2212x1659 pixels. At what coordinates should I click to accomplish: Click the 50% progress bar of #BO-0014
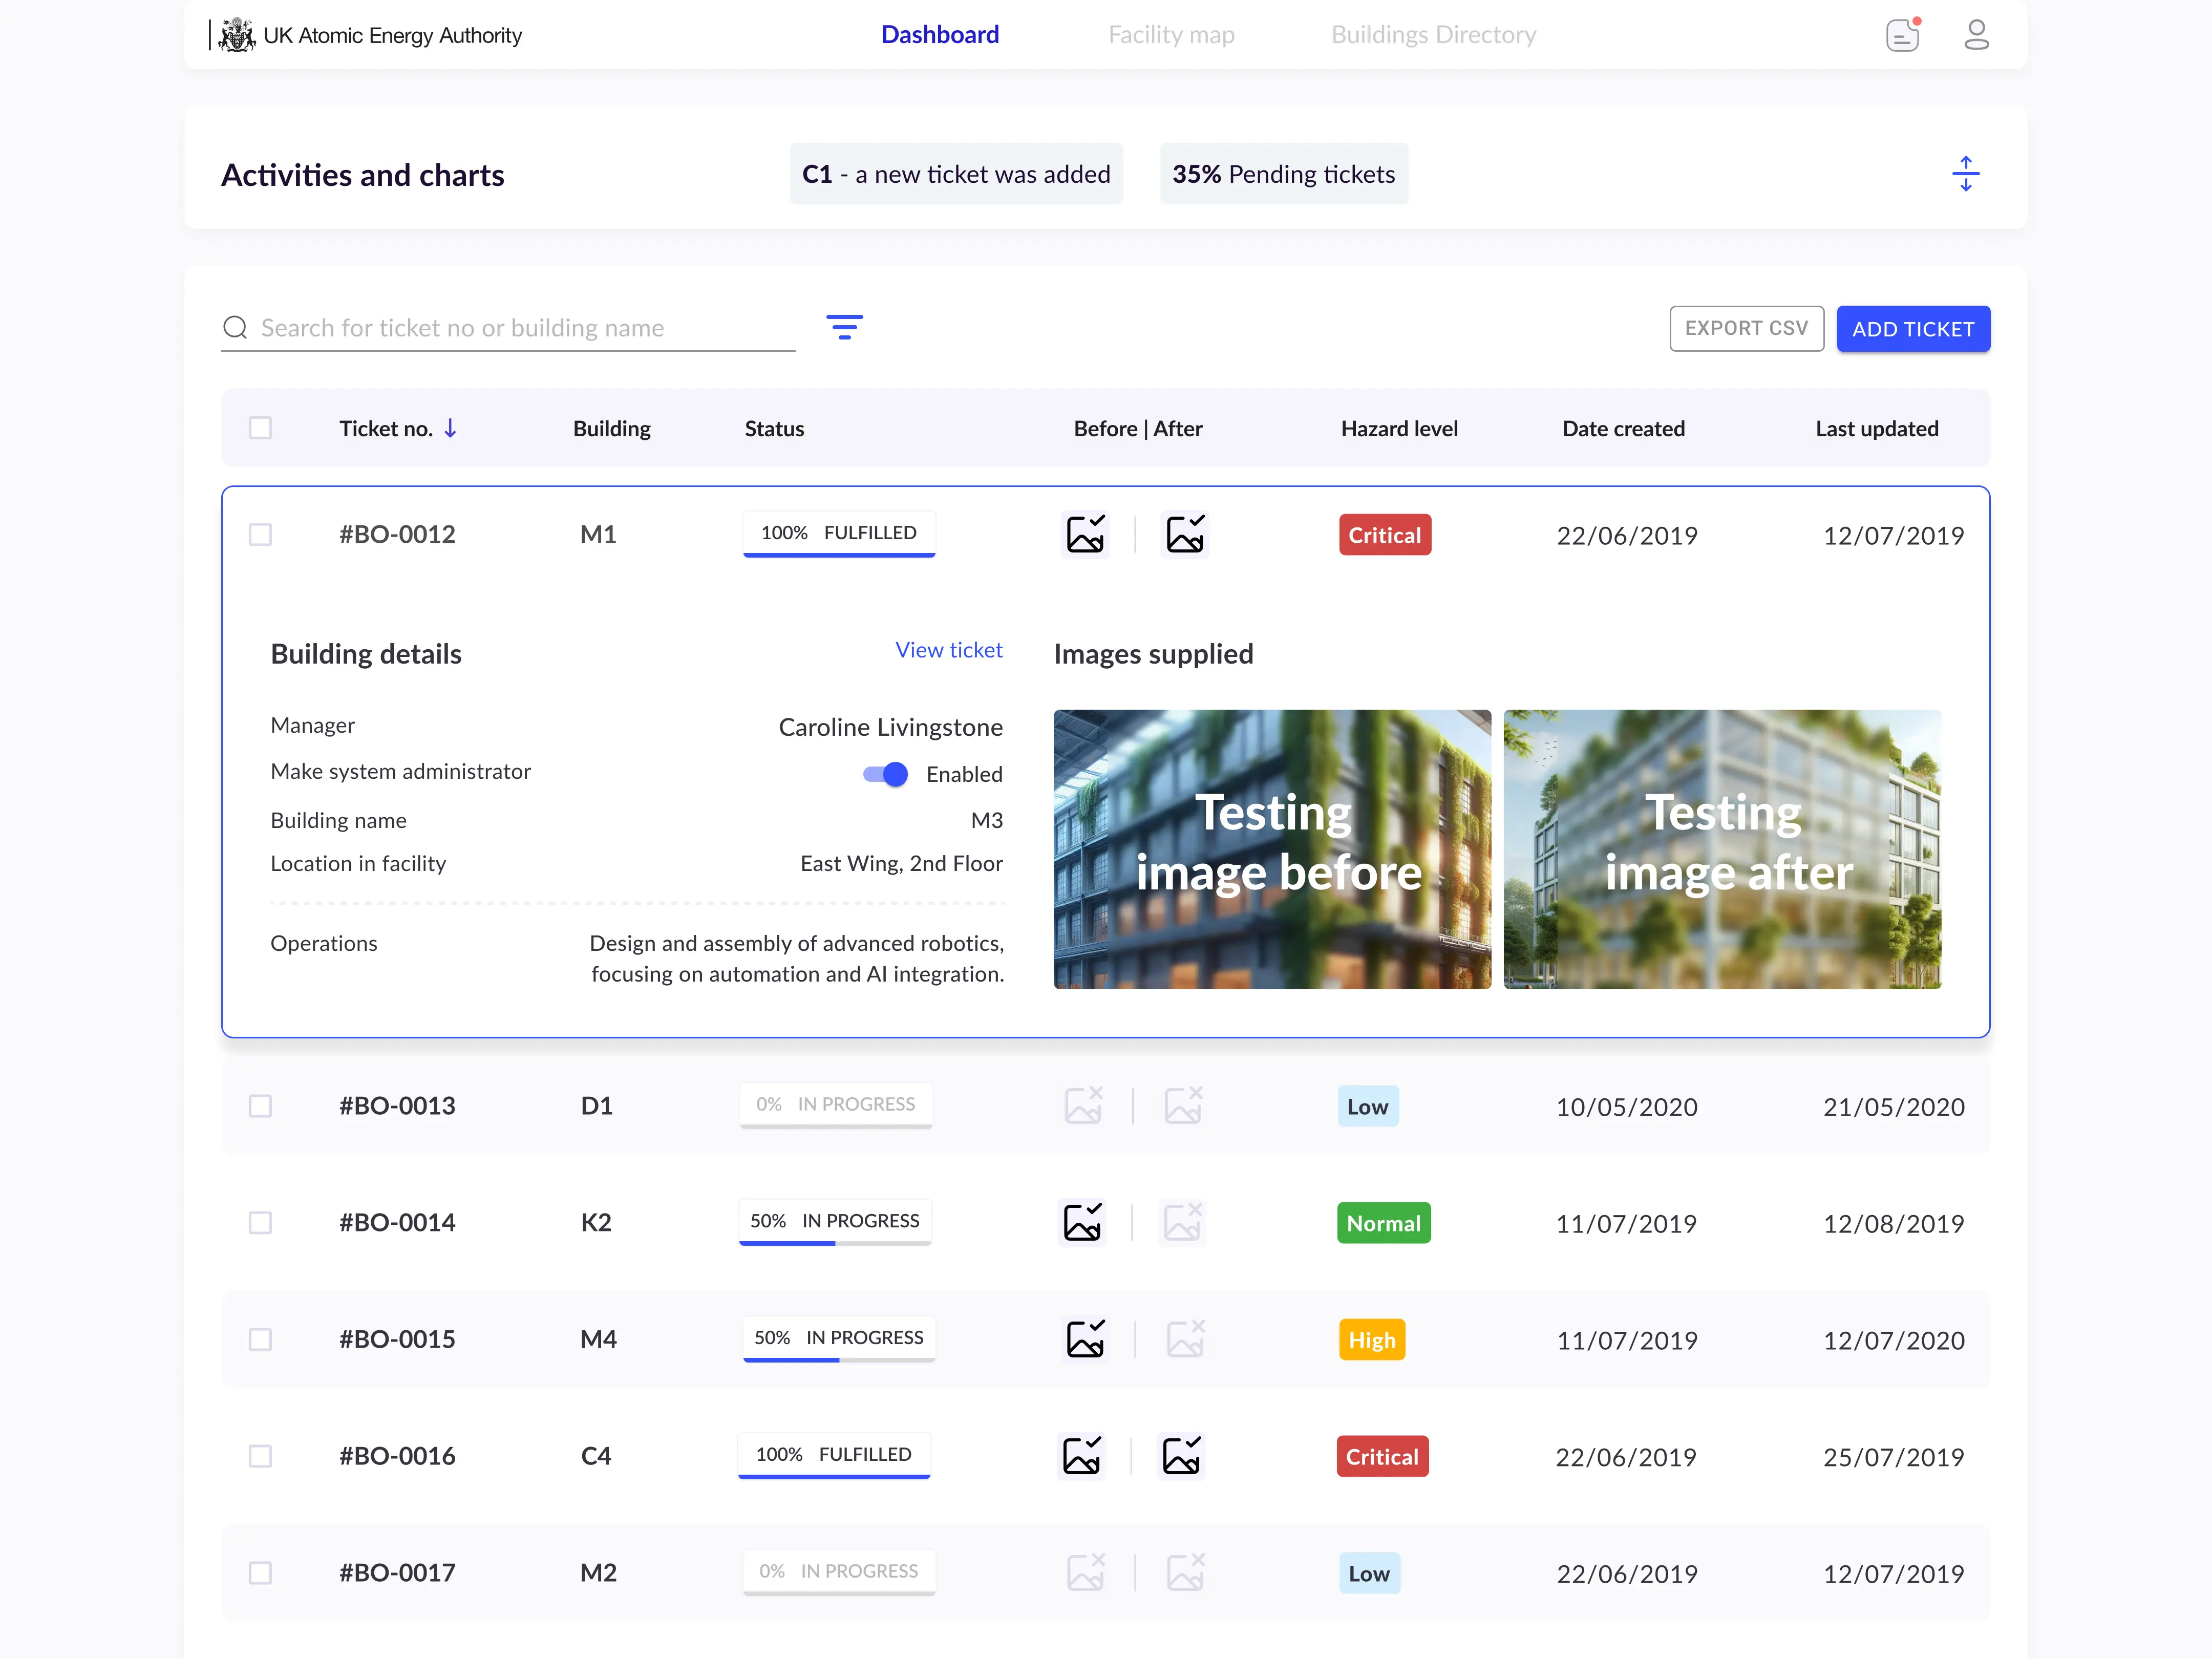(835, 1222)
